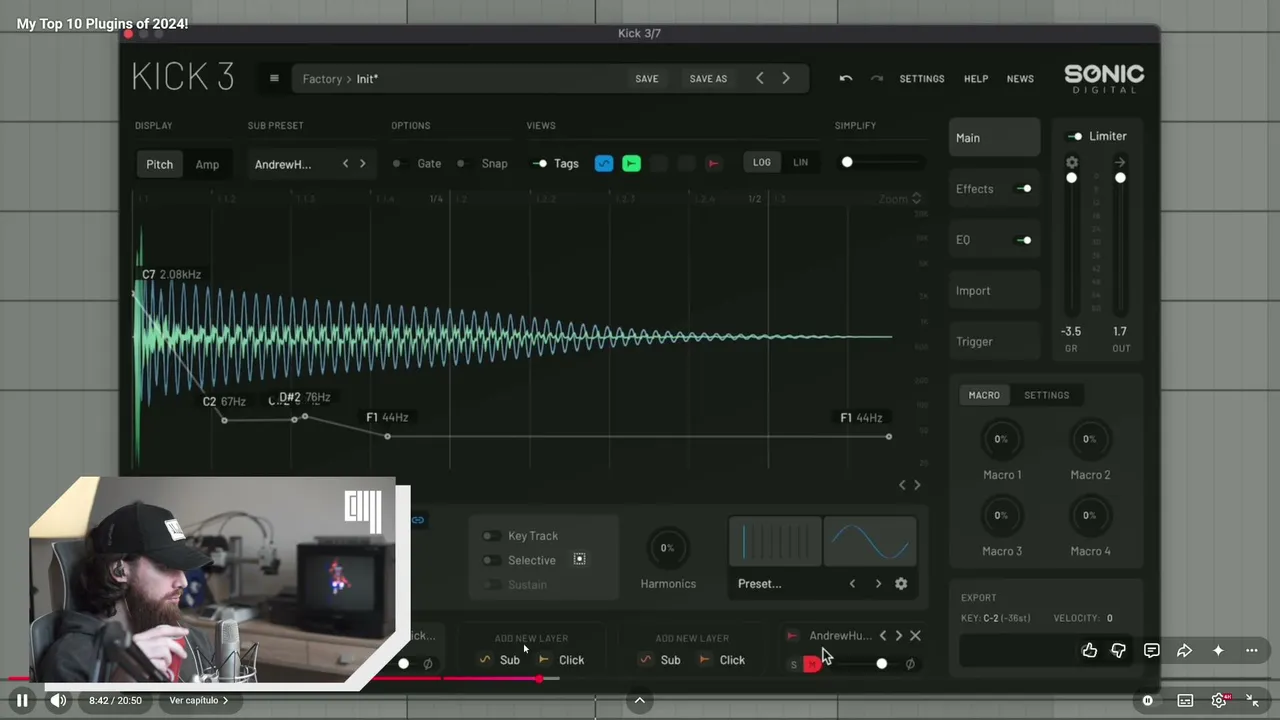
Task: Toggle the red click layer view icon
Action: 713,163
